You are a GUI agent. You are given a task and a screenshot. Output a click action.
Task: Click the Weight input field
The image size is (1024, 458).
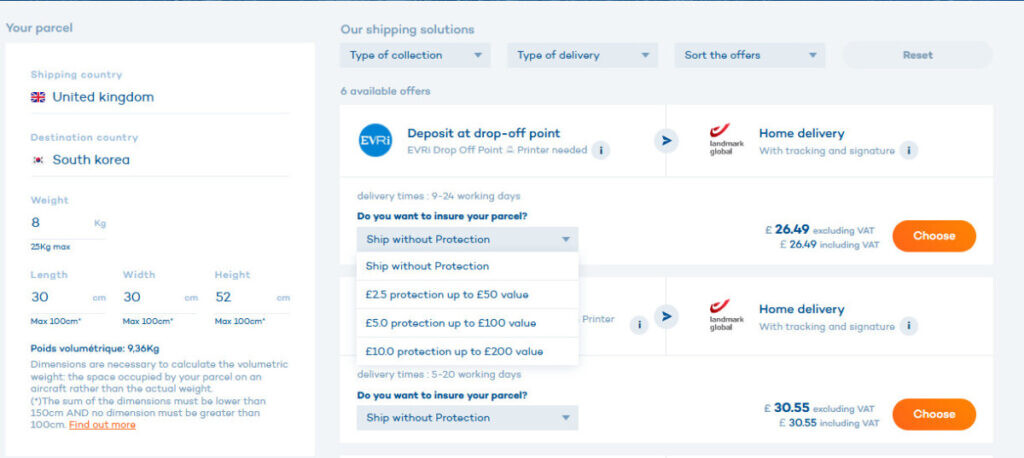[58, 223]
